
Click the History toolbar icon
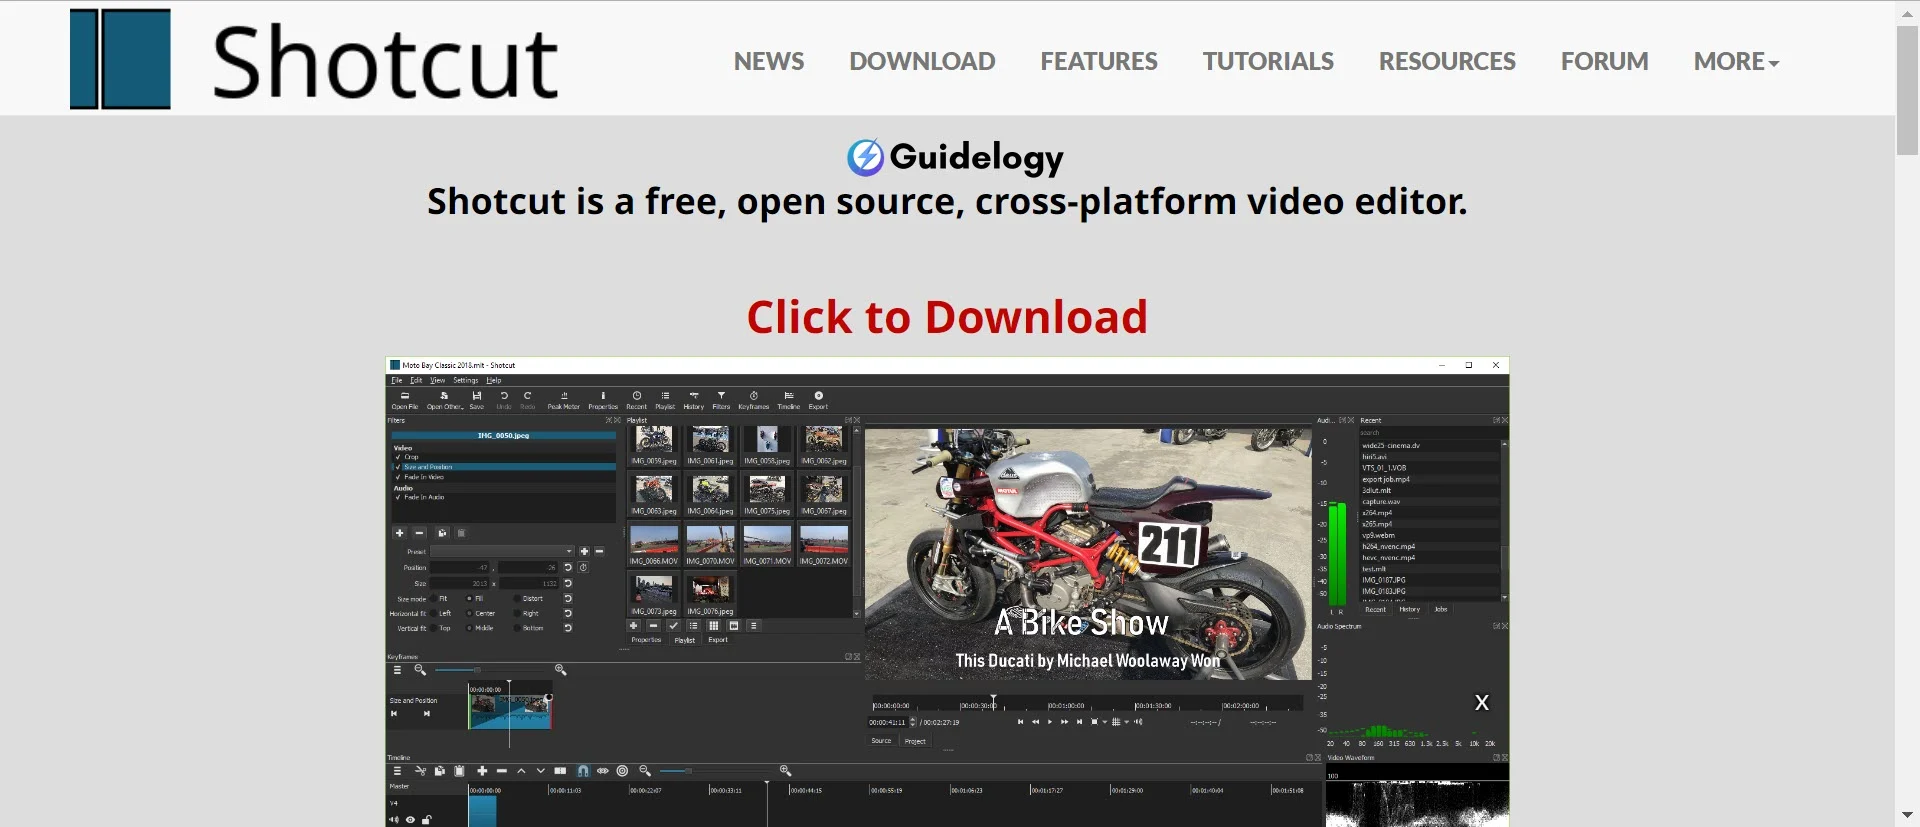click(694, 400)
